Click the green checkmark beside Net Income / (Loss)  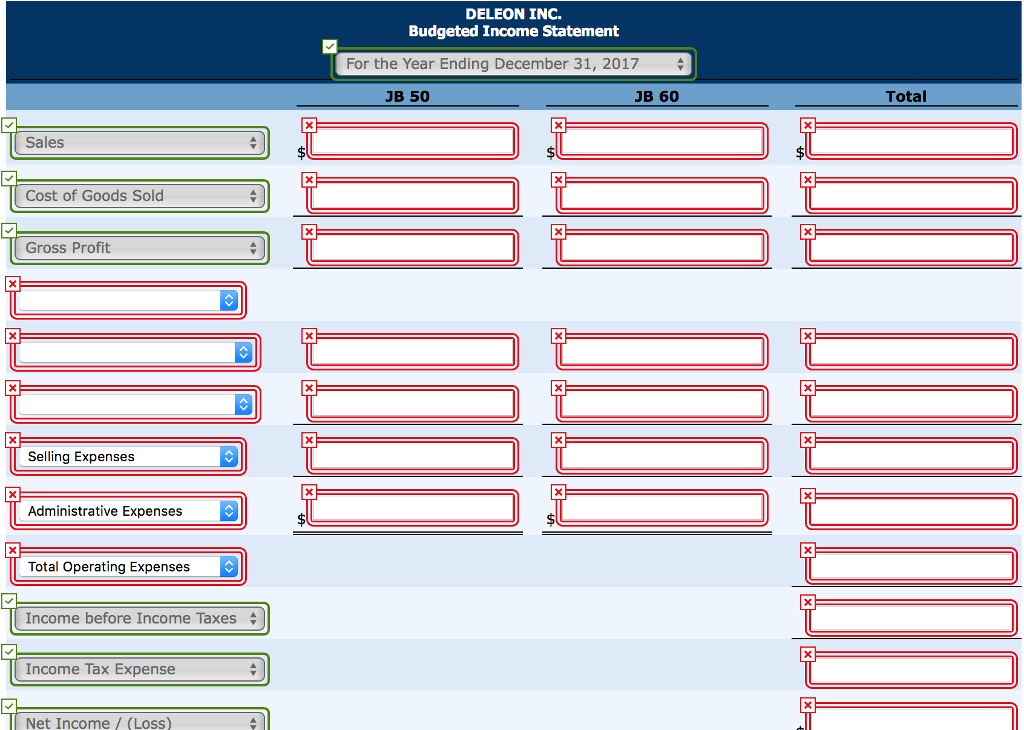pos(9,705)
